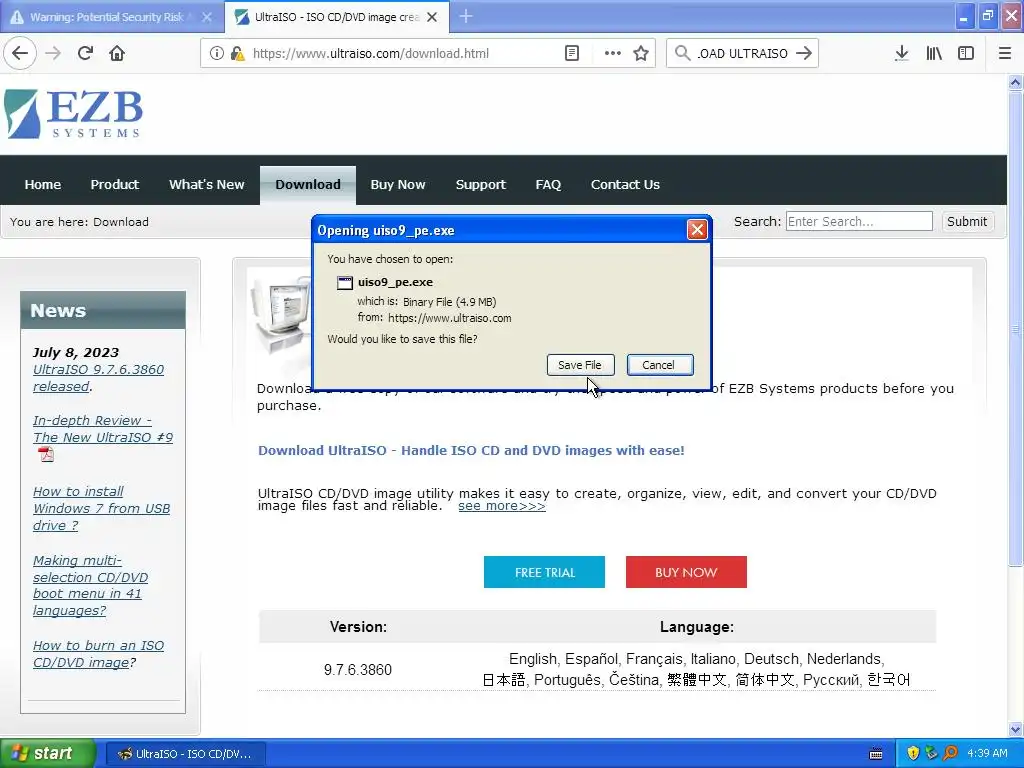Click the clock showing 4:39 AM

point(987,754)
